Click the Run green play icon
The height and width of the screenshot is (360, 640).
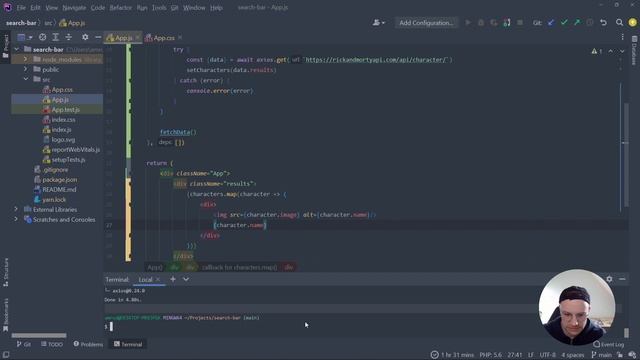point(468,23)
